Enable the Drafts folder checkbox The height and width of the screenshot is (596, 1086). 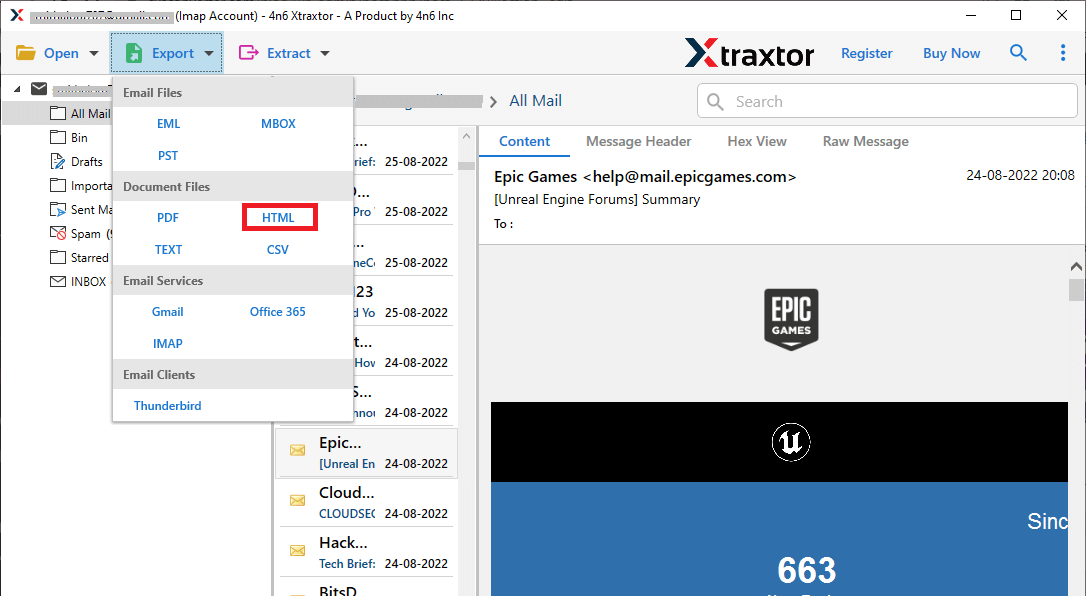click(x=57, y=161)
